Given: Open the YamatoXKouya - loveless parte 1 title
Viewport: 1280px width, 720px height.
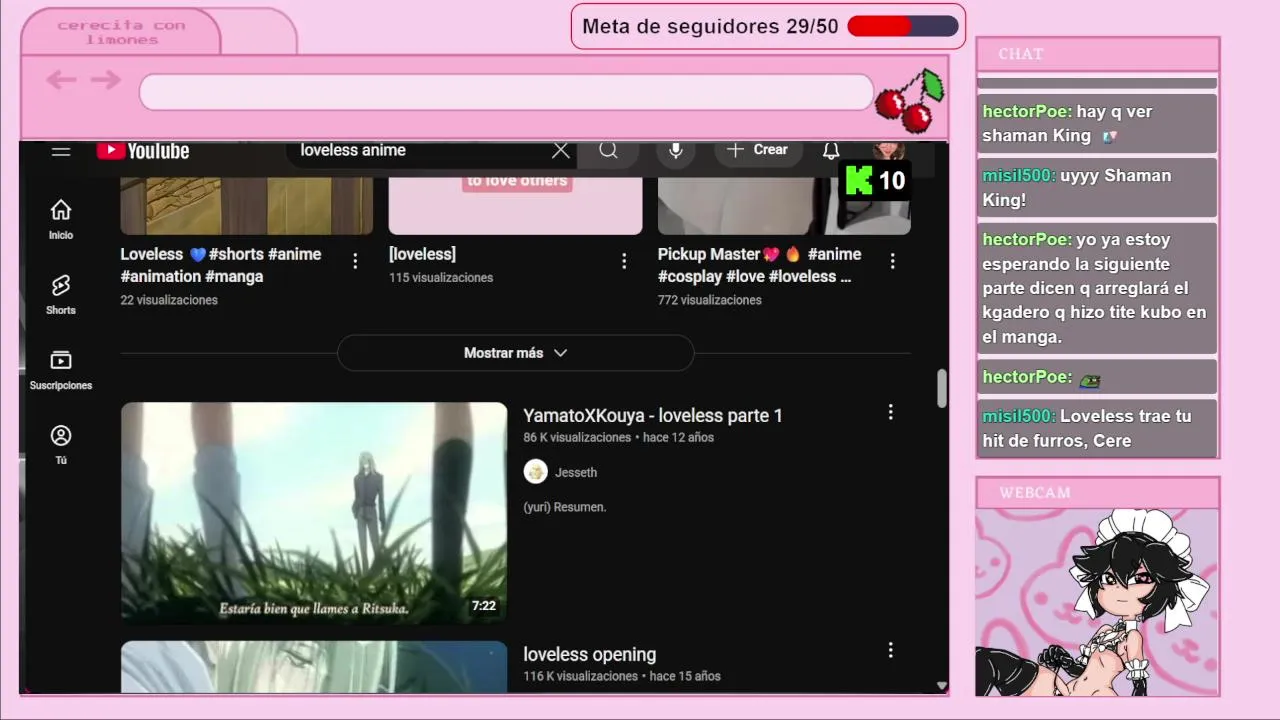Looking at the screenshot, I should pyautogui.click(x=653, y=415).
